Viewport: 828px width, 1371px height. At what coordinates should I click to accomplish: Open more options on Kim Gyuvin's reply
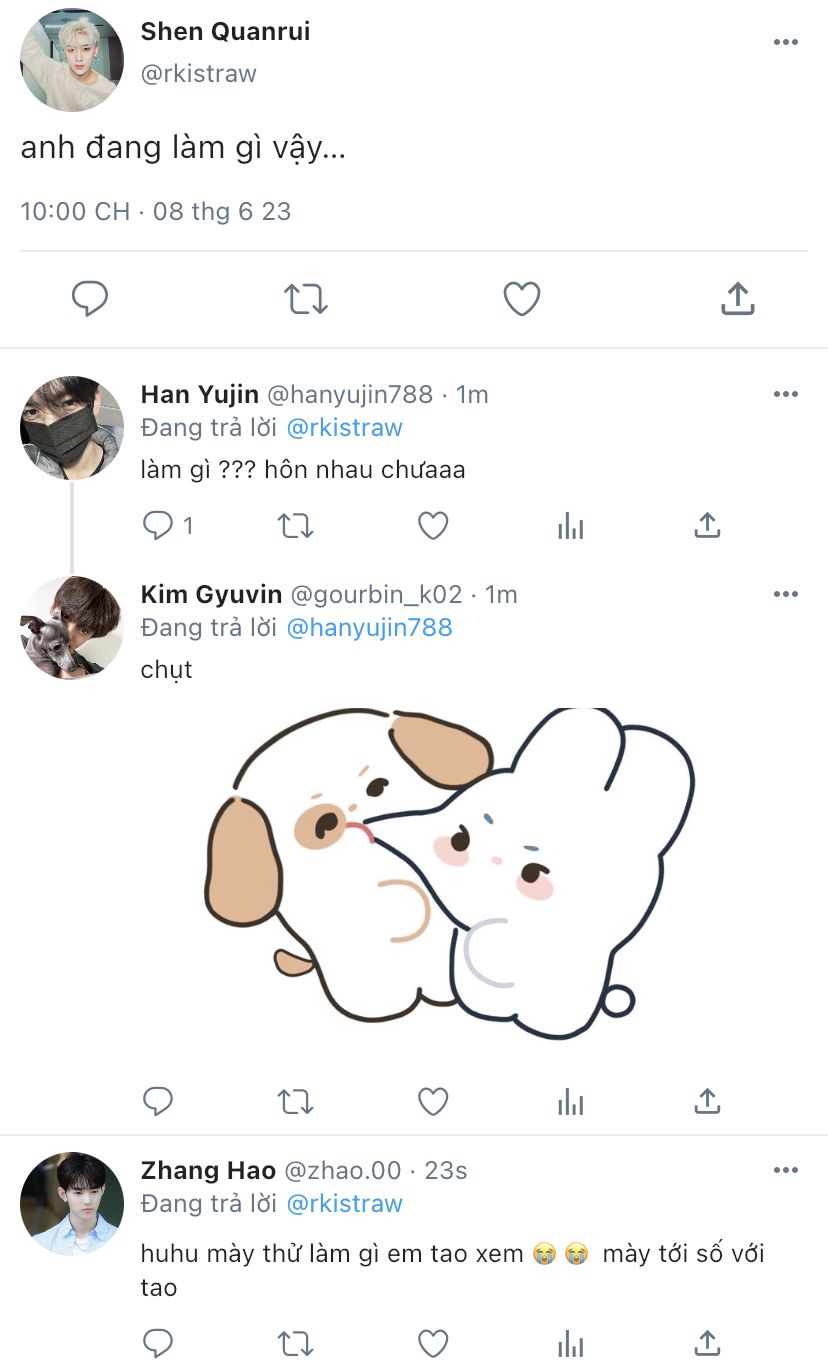point(786,594)
